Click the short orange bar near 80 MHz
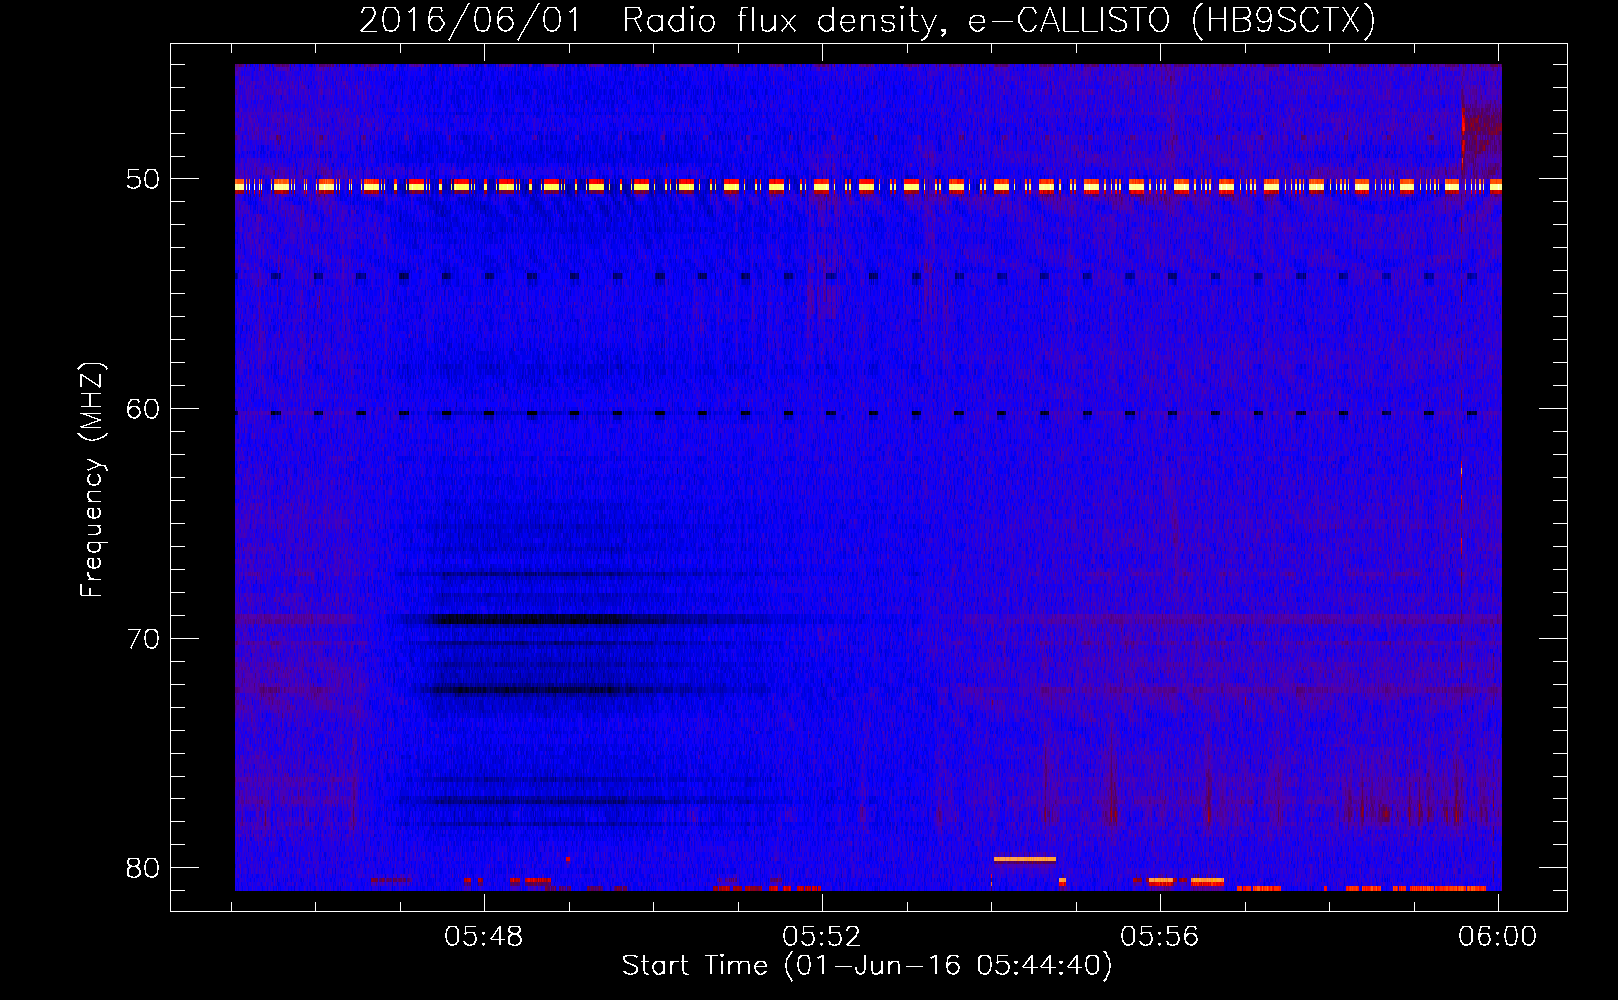The height and width of the screenshot is (1000, 1618). [x=1025, y=859]
